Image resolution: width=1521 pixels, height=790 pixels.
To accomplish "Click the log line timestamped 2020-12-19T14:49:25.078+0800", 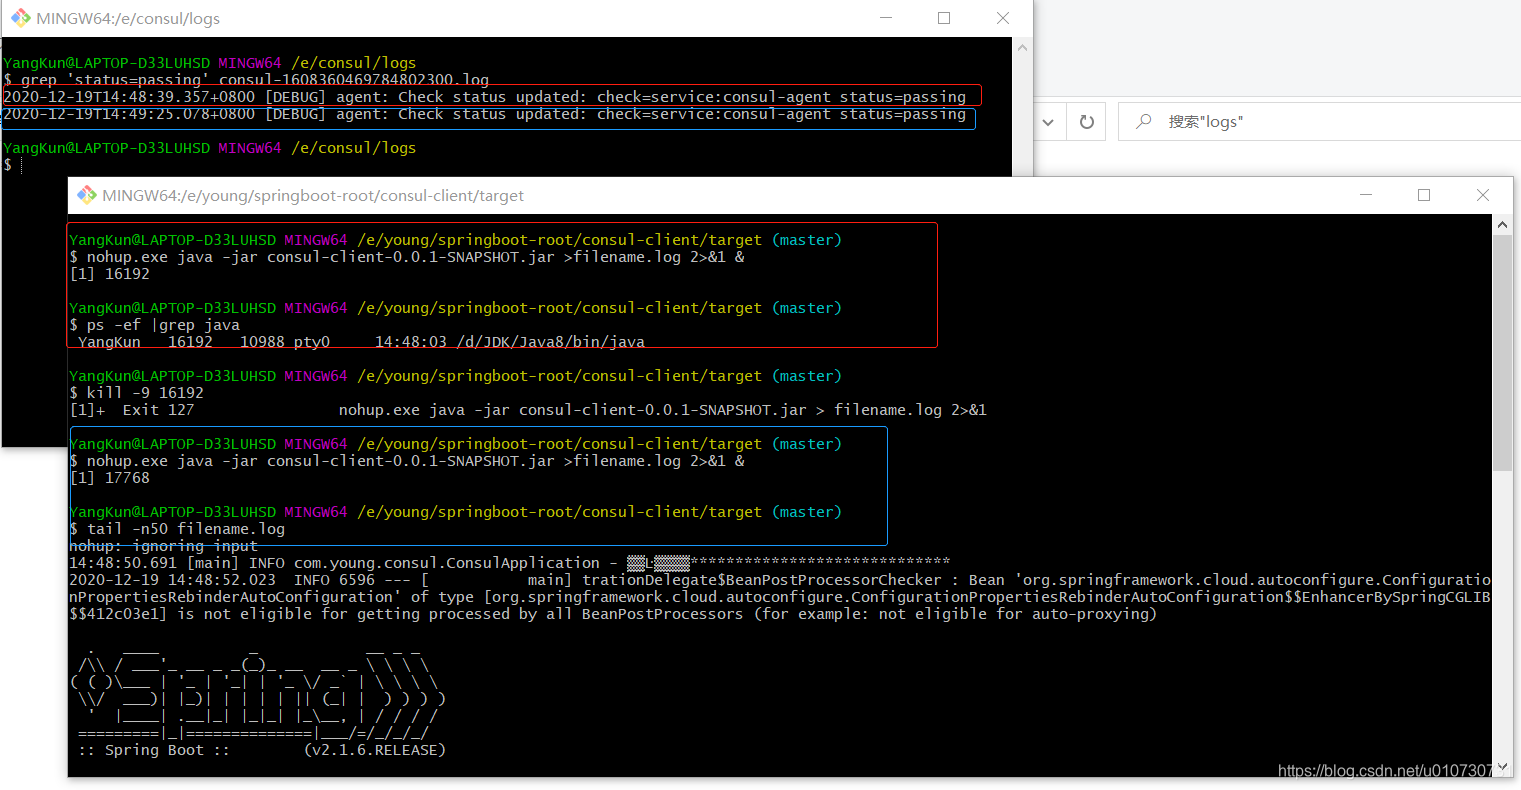I will [x=485, y=114].
